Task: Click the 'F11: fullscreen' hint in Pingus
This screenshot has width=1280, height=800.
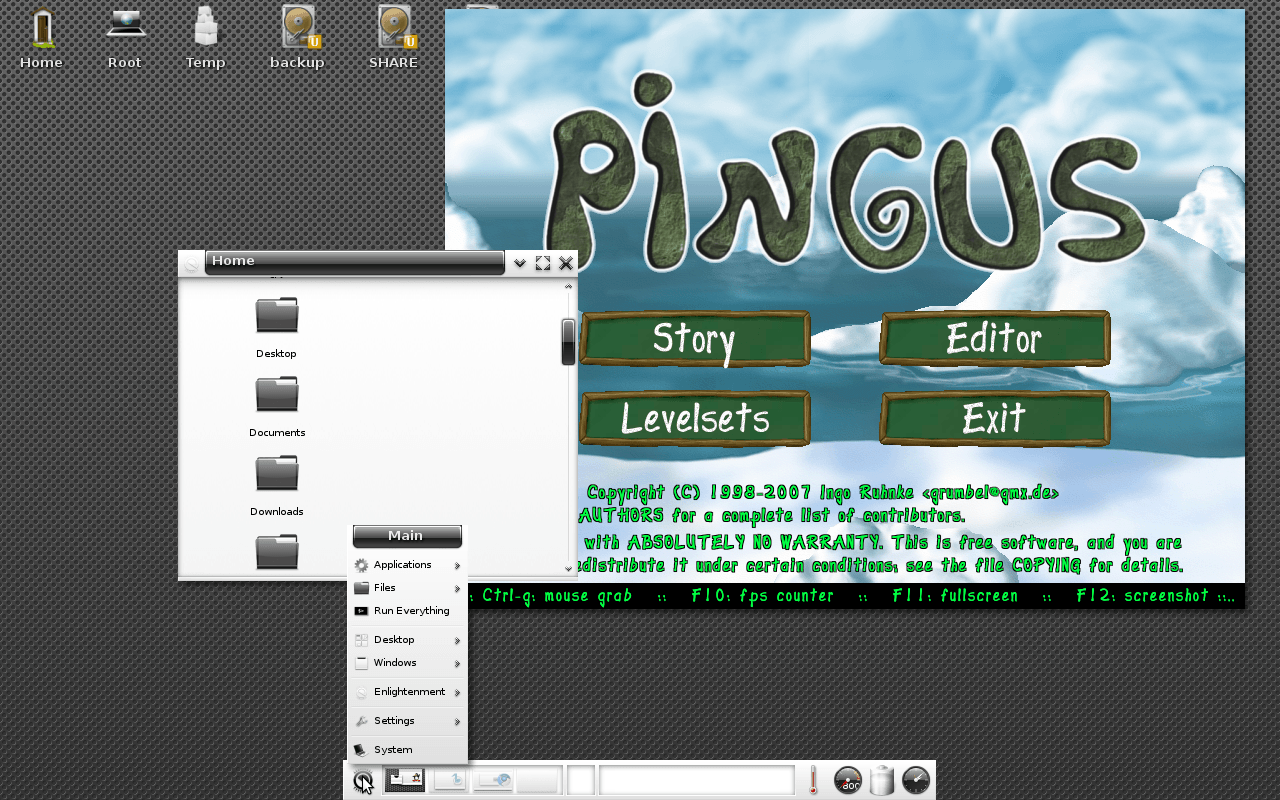Action: coord(955,596)
